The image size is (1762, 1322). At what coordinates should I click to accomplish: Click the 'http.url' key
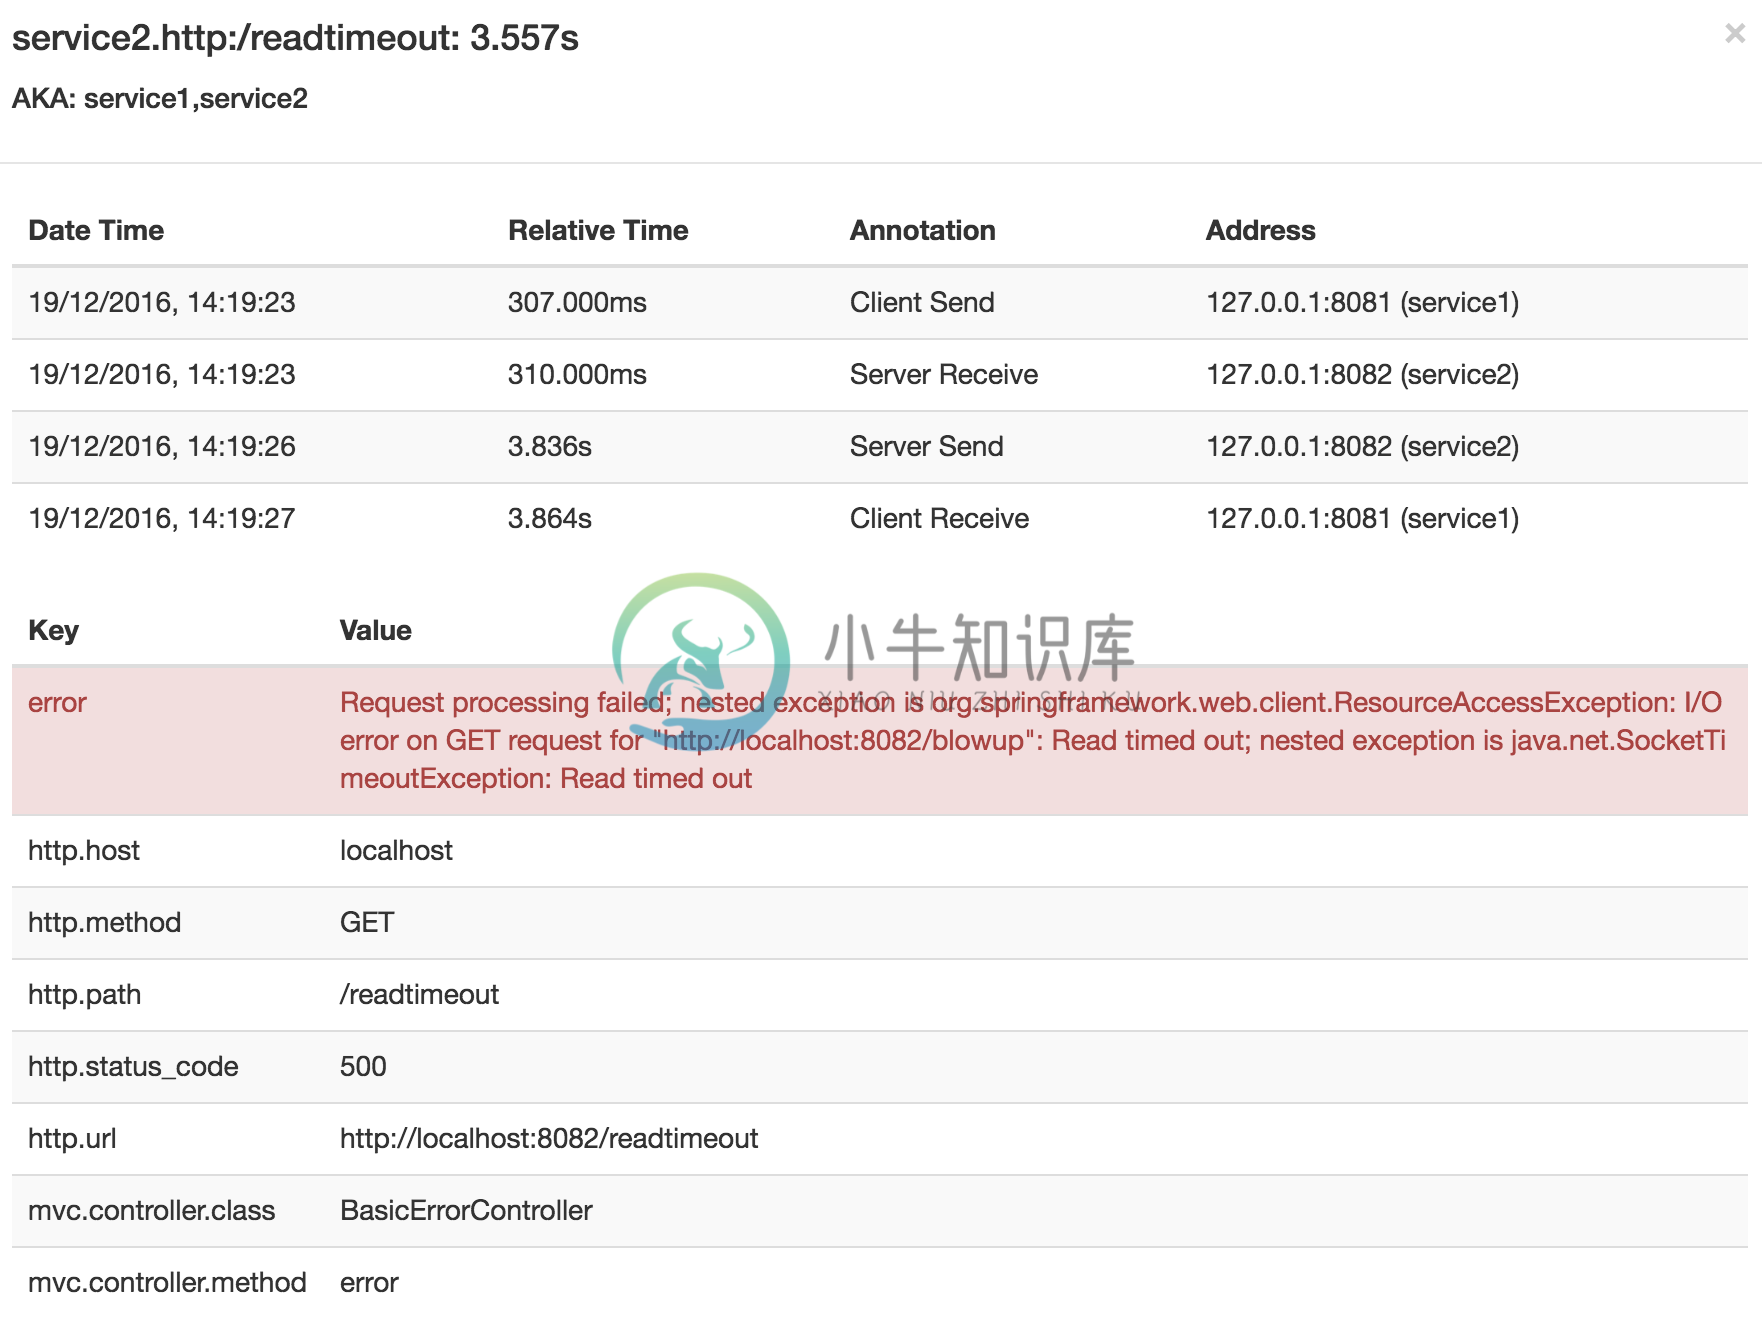point(72,1138)
